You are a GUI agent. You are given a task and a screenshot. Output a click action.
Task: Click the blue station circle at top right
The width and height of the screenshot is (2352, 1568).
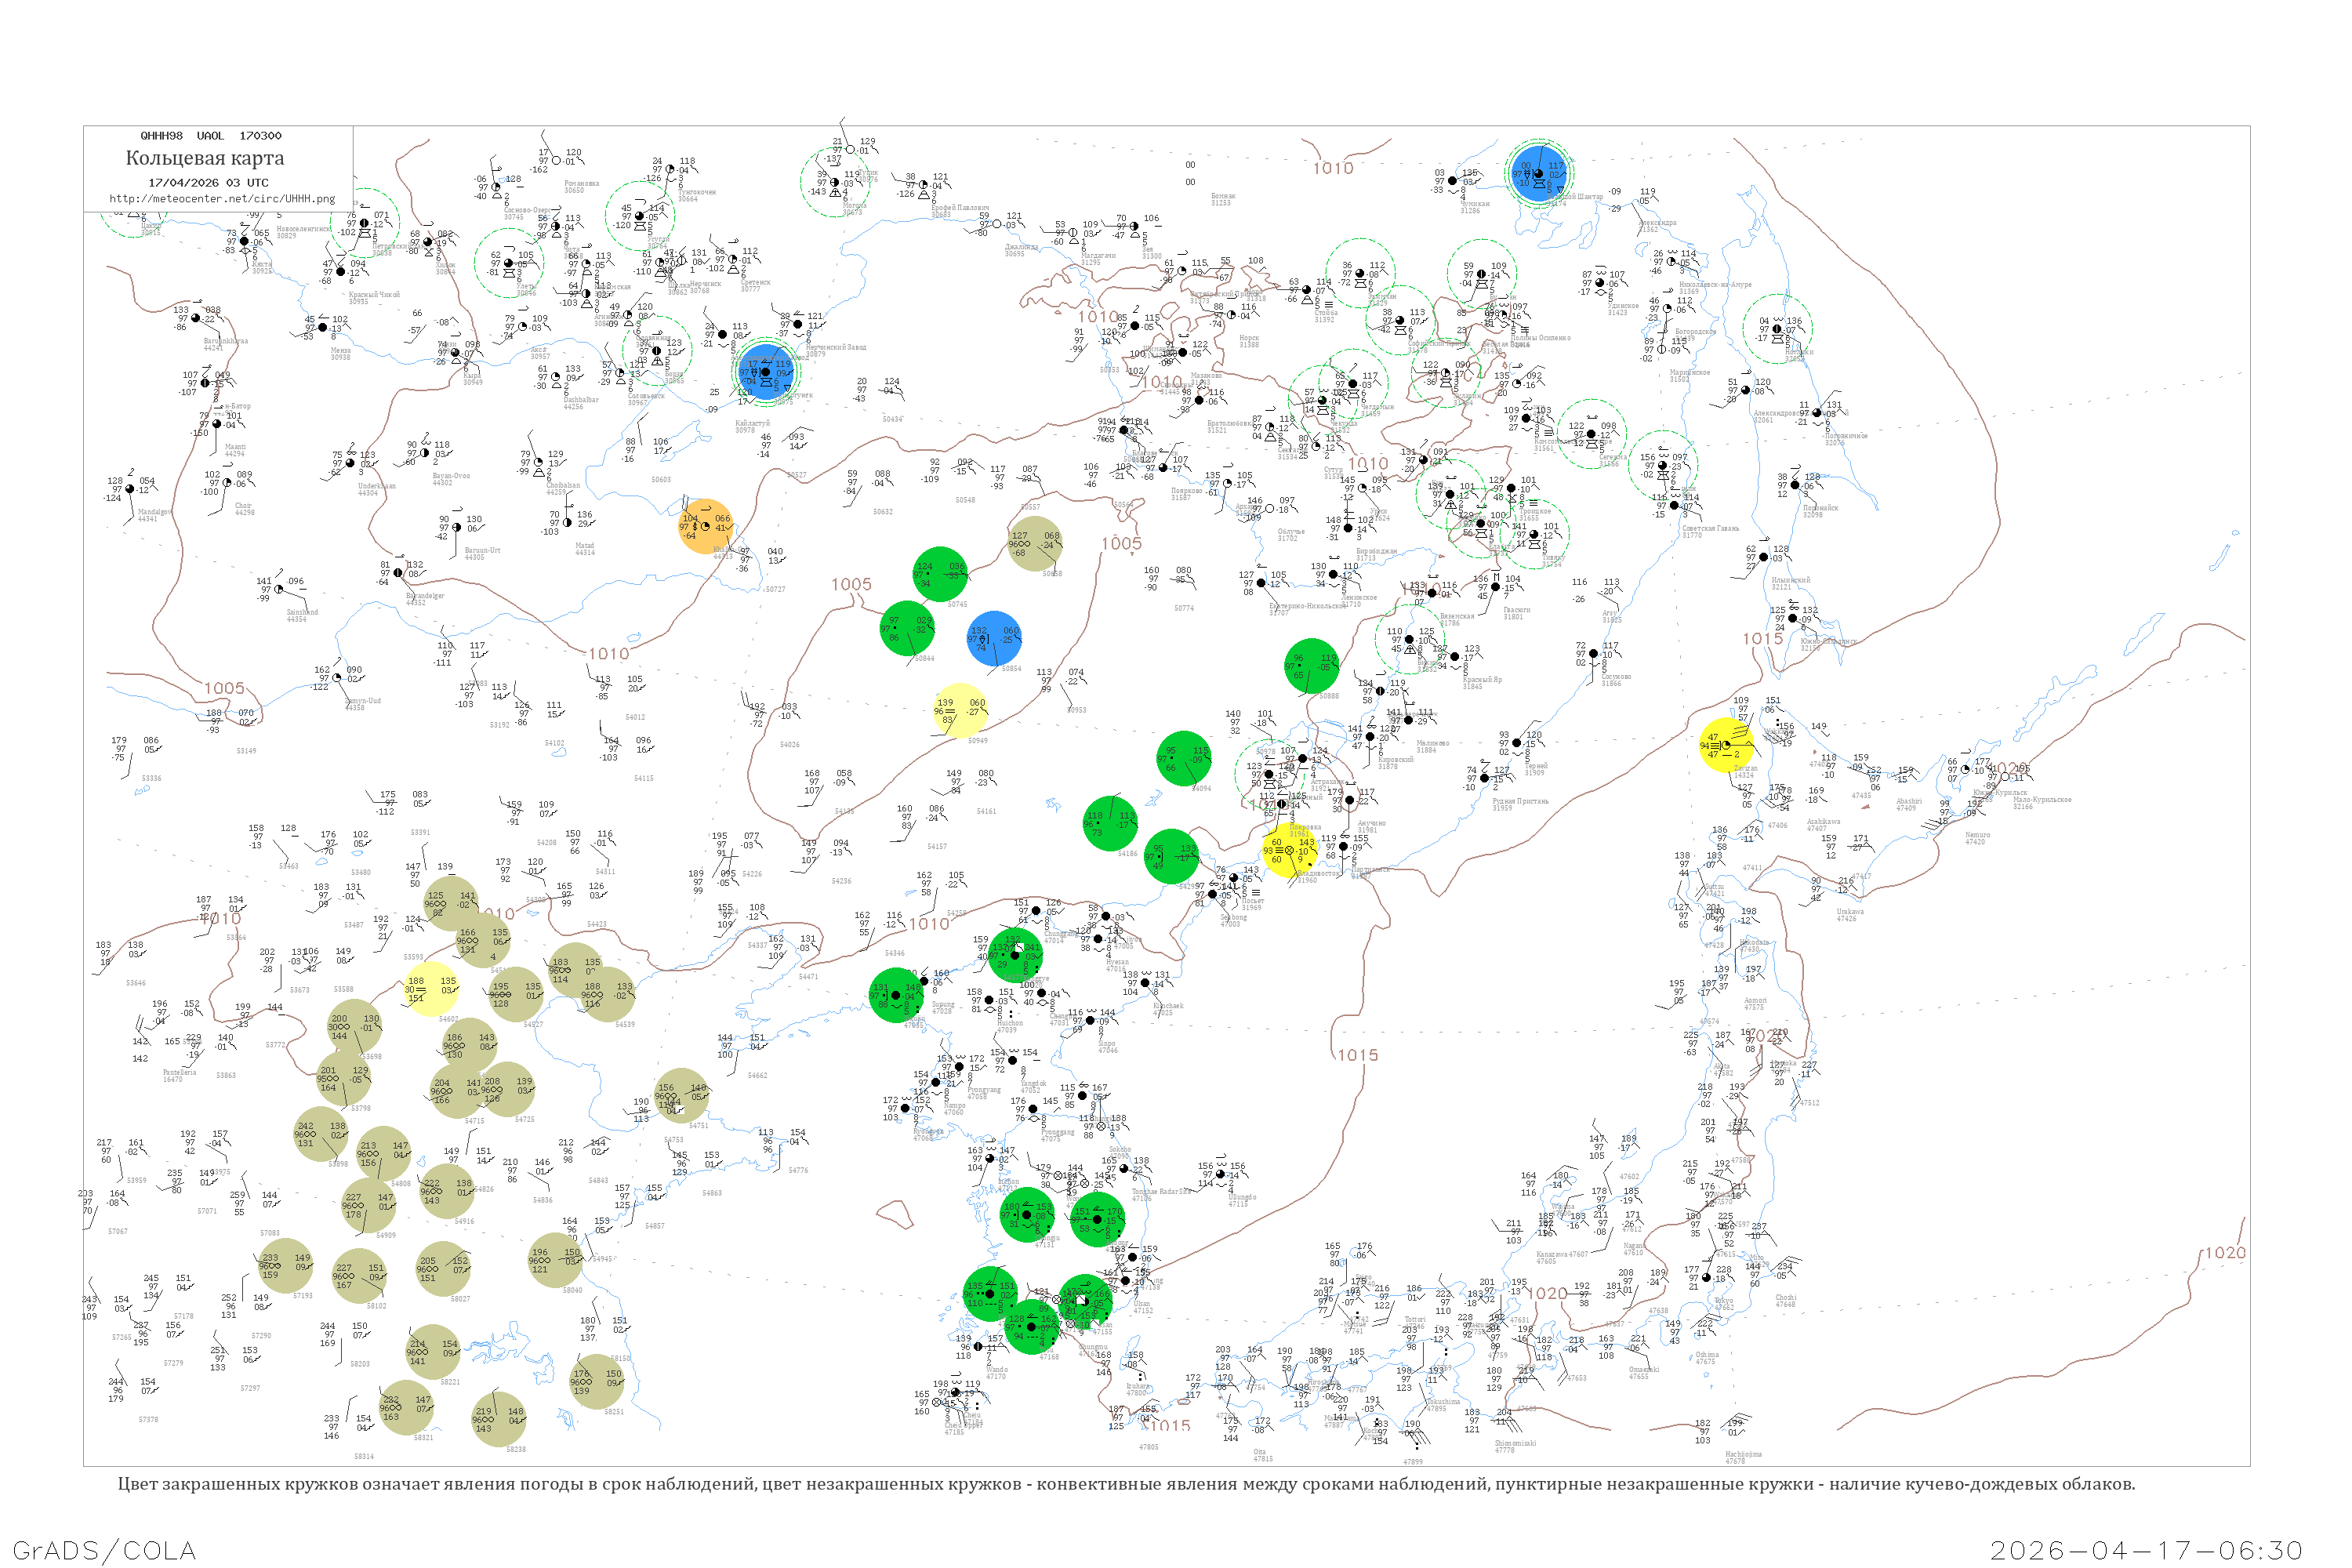click(x=1539, y=173)
